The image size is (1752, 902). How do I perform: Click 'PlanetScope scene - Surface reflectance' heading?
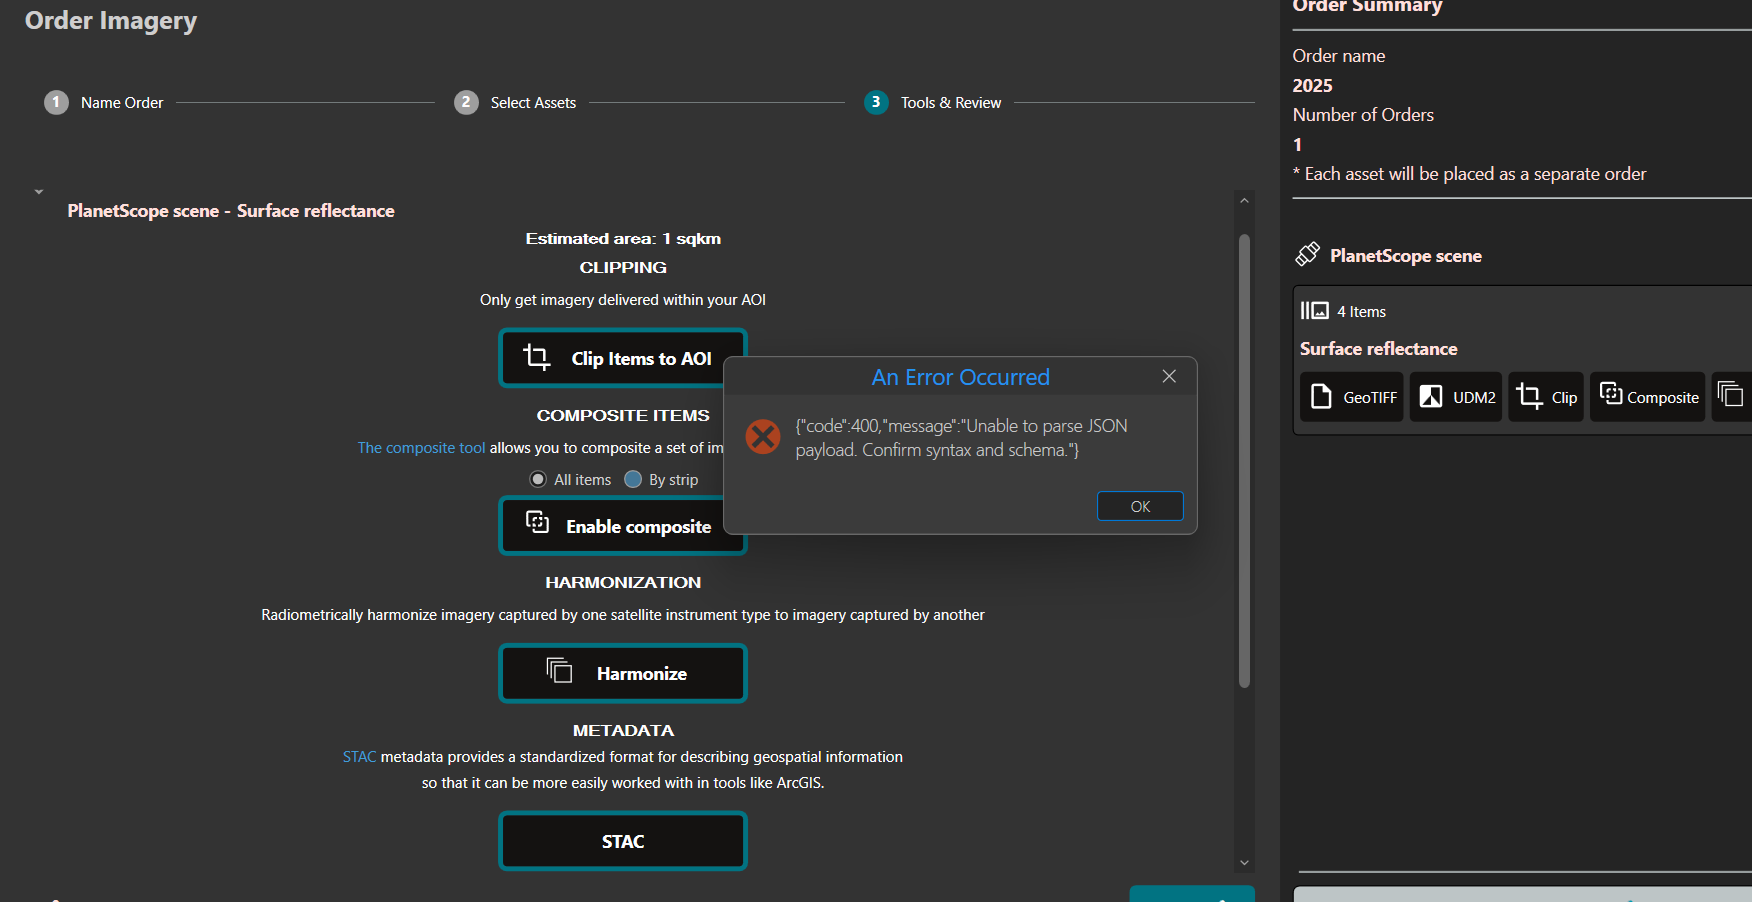coord(231,211)
